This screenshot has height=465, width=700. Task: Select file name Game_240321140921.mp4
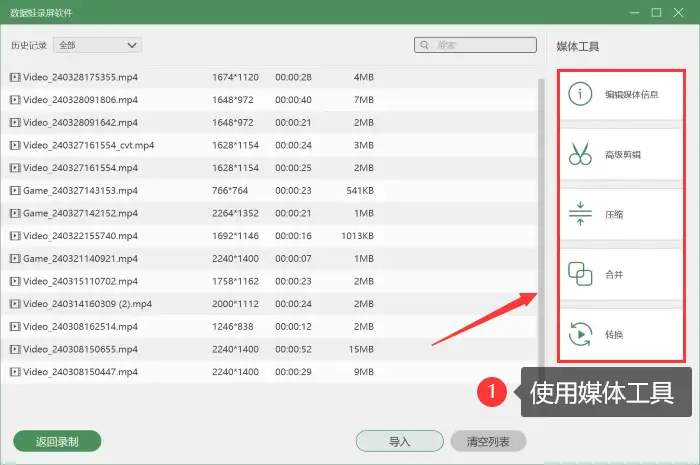[80, 258]
